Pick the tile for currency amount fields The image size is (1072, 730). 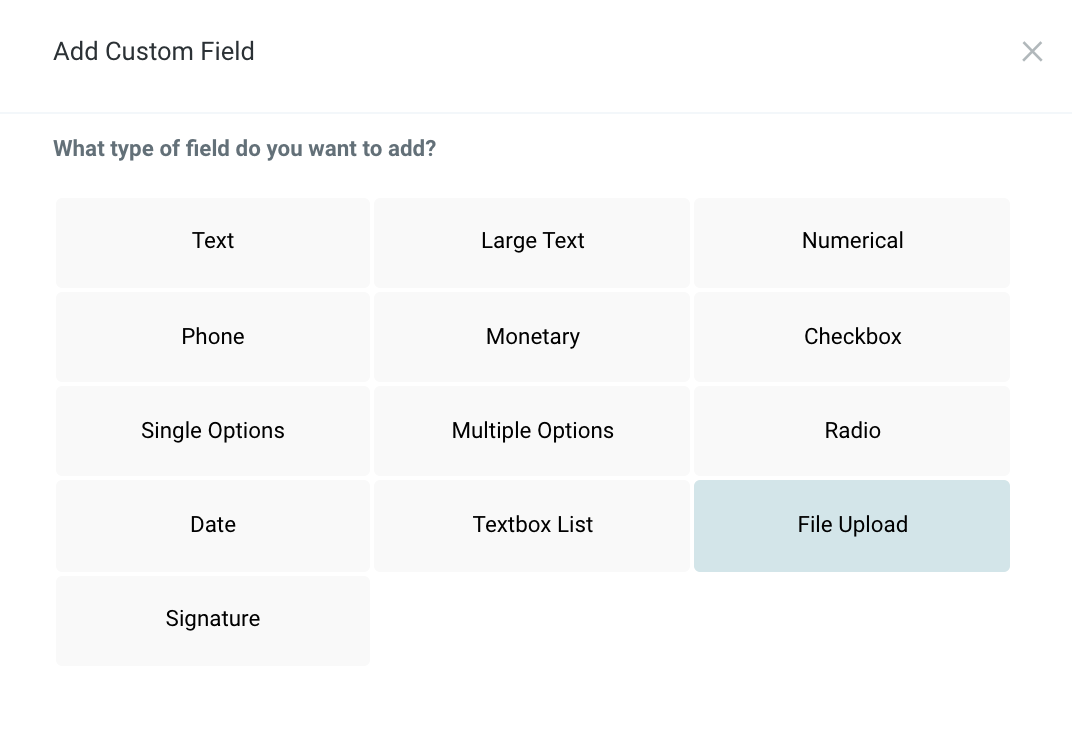[532, 337]
